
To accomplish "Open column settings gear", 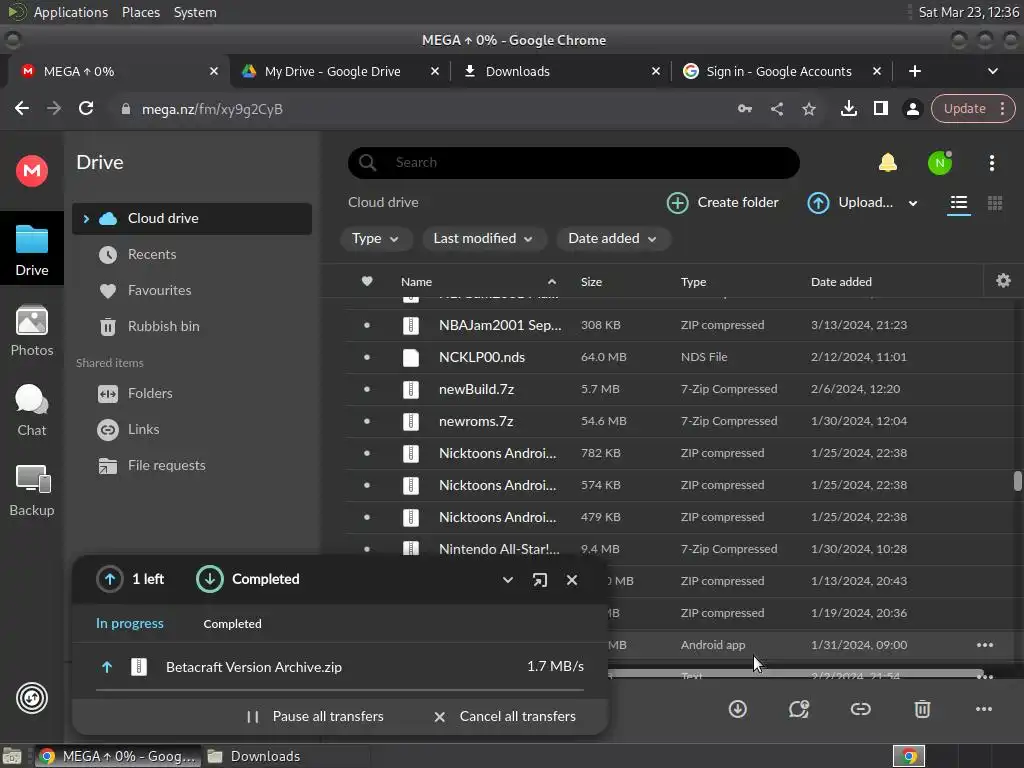I will [x=1003, y=281].
